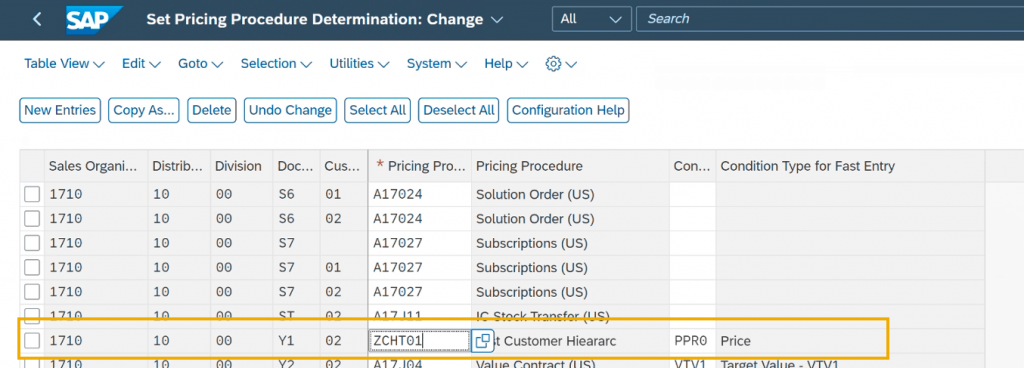The height and width of the screenshot is (368, 1024).
Task: Open the settings gear icon menu
Action: pos(561,64)
